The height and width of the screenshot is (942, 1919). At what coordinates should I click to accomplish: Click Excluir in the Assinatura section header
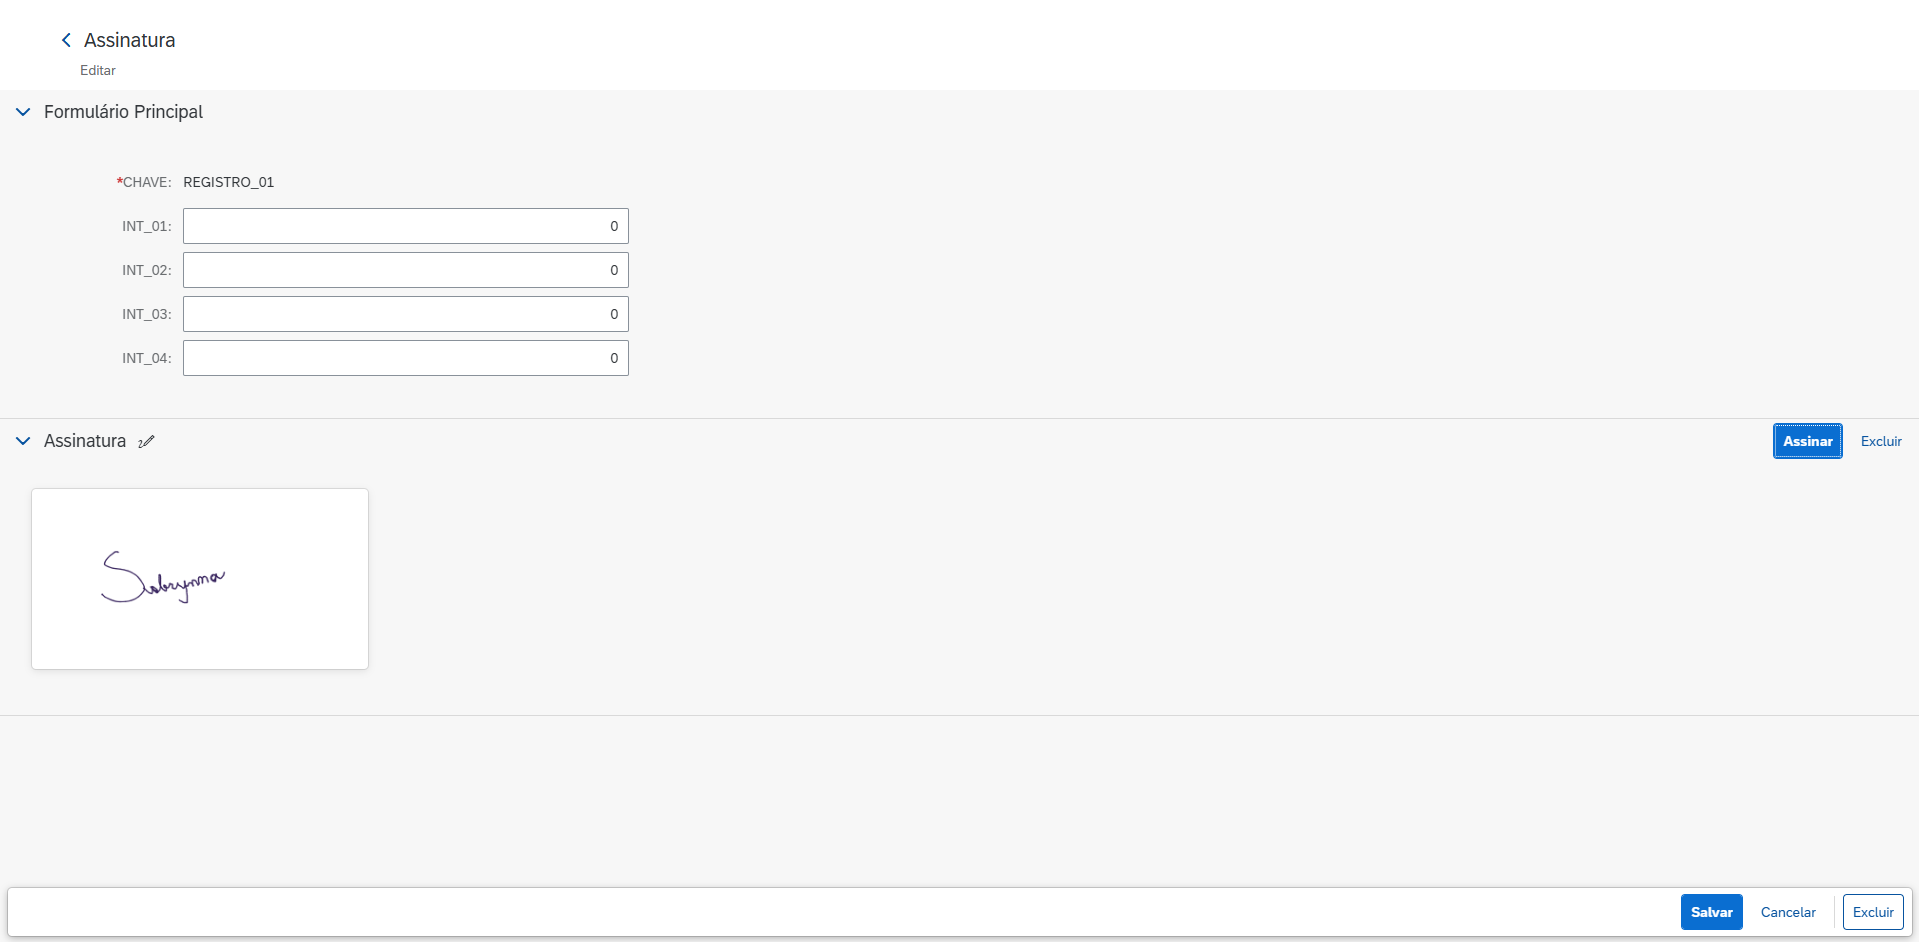(x=1880, y=441)
